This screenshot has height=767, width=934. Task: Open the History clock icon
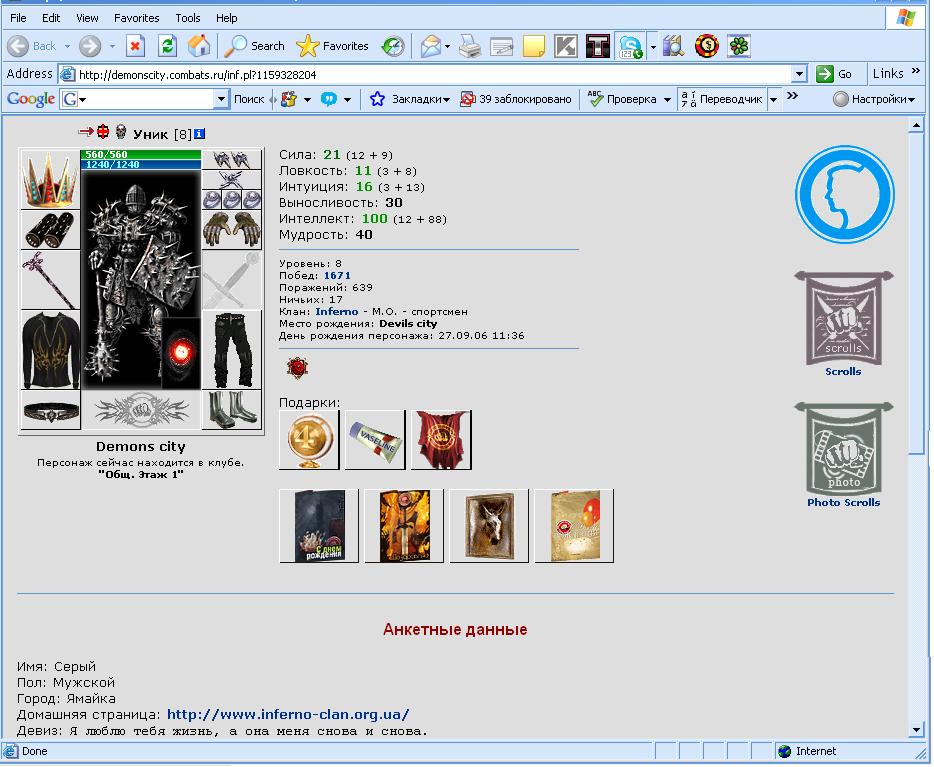click(x=393, y=46)
